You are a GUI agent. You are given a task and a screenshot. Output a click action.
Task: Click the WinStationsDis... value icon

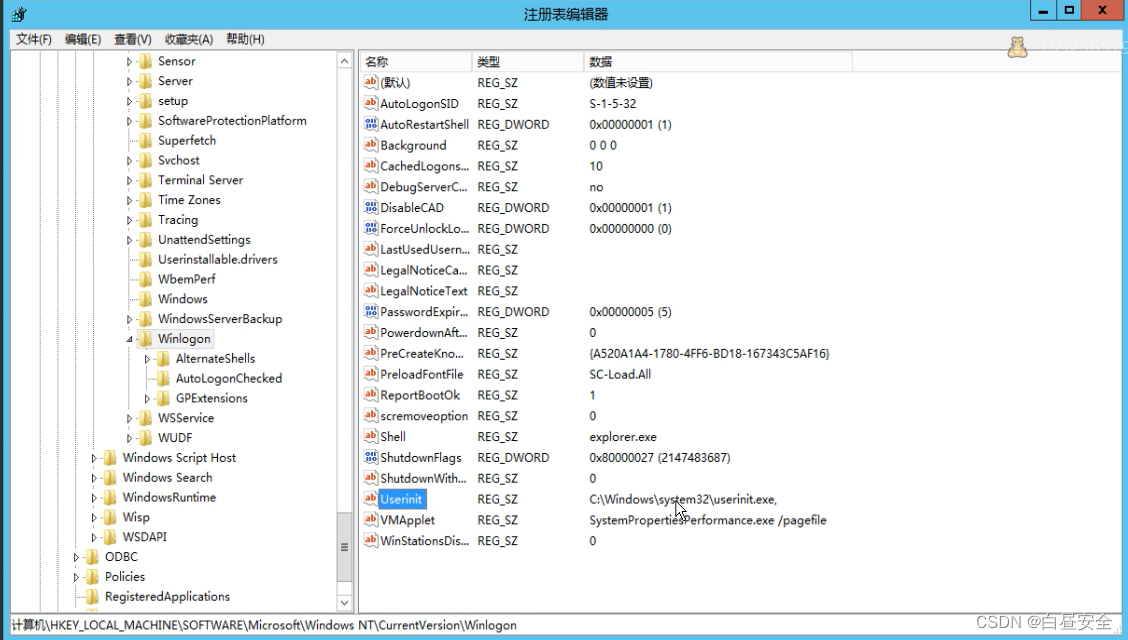[x=370, y=540]
